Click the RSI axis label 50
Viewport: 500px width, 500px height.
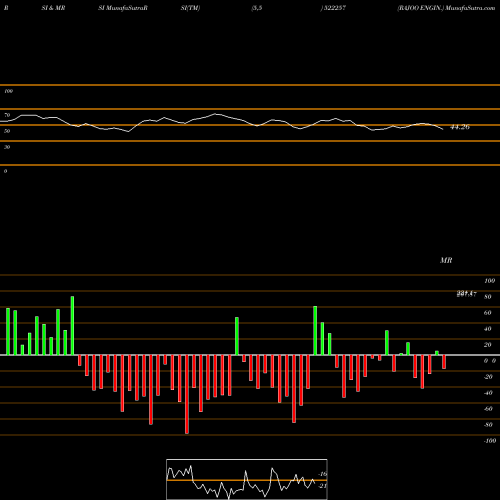[x=7, y=131]
